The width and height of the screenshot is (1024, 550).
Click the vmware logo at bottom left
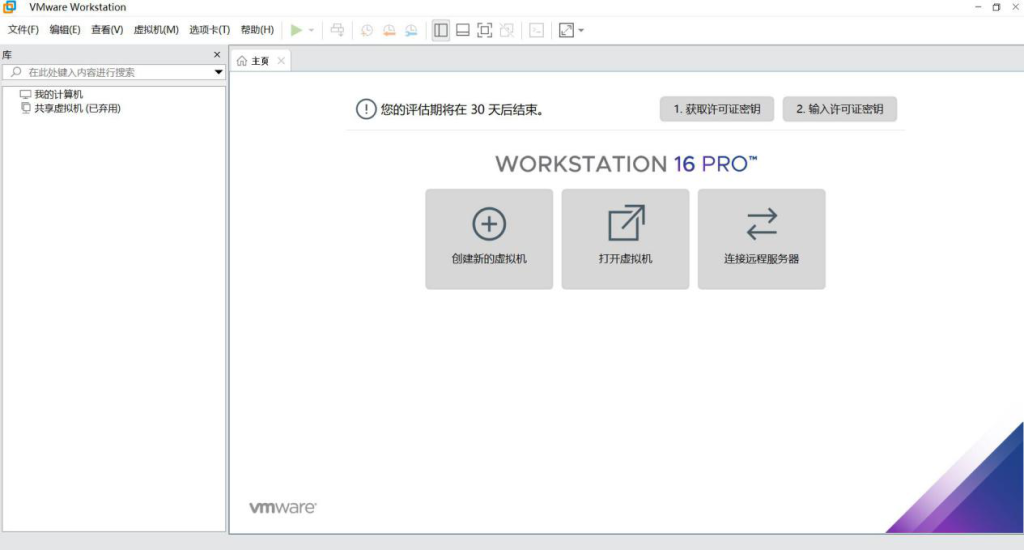click(x=283, y=508)
